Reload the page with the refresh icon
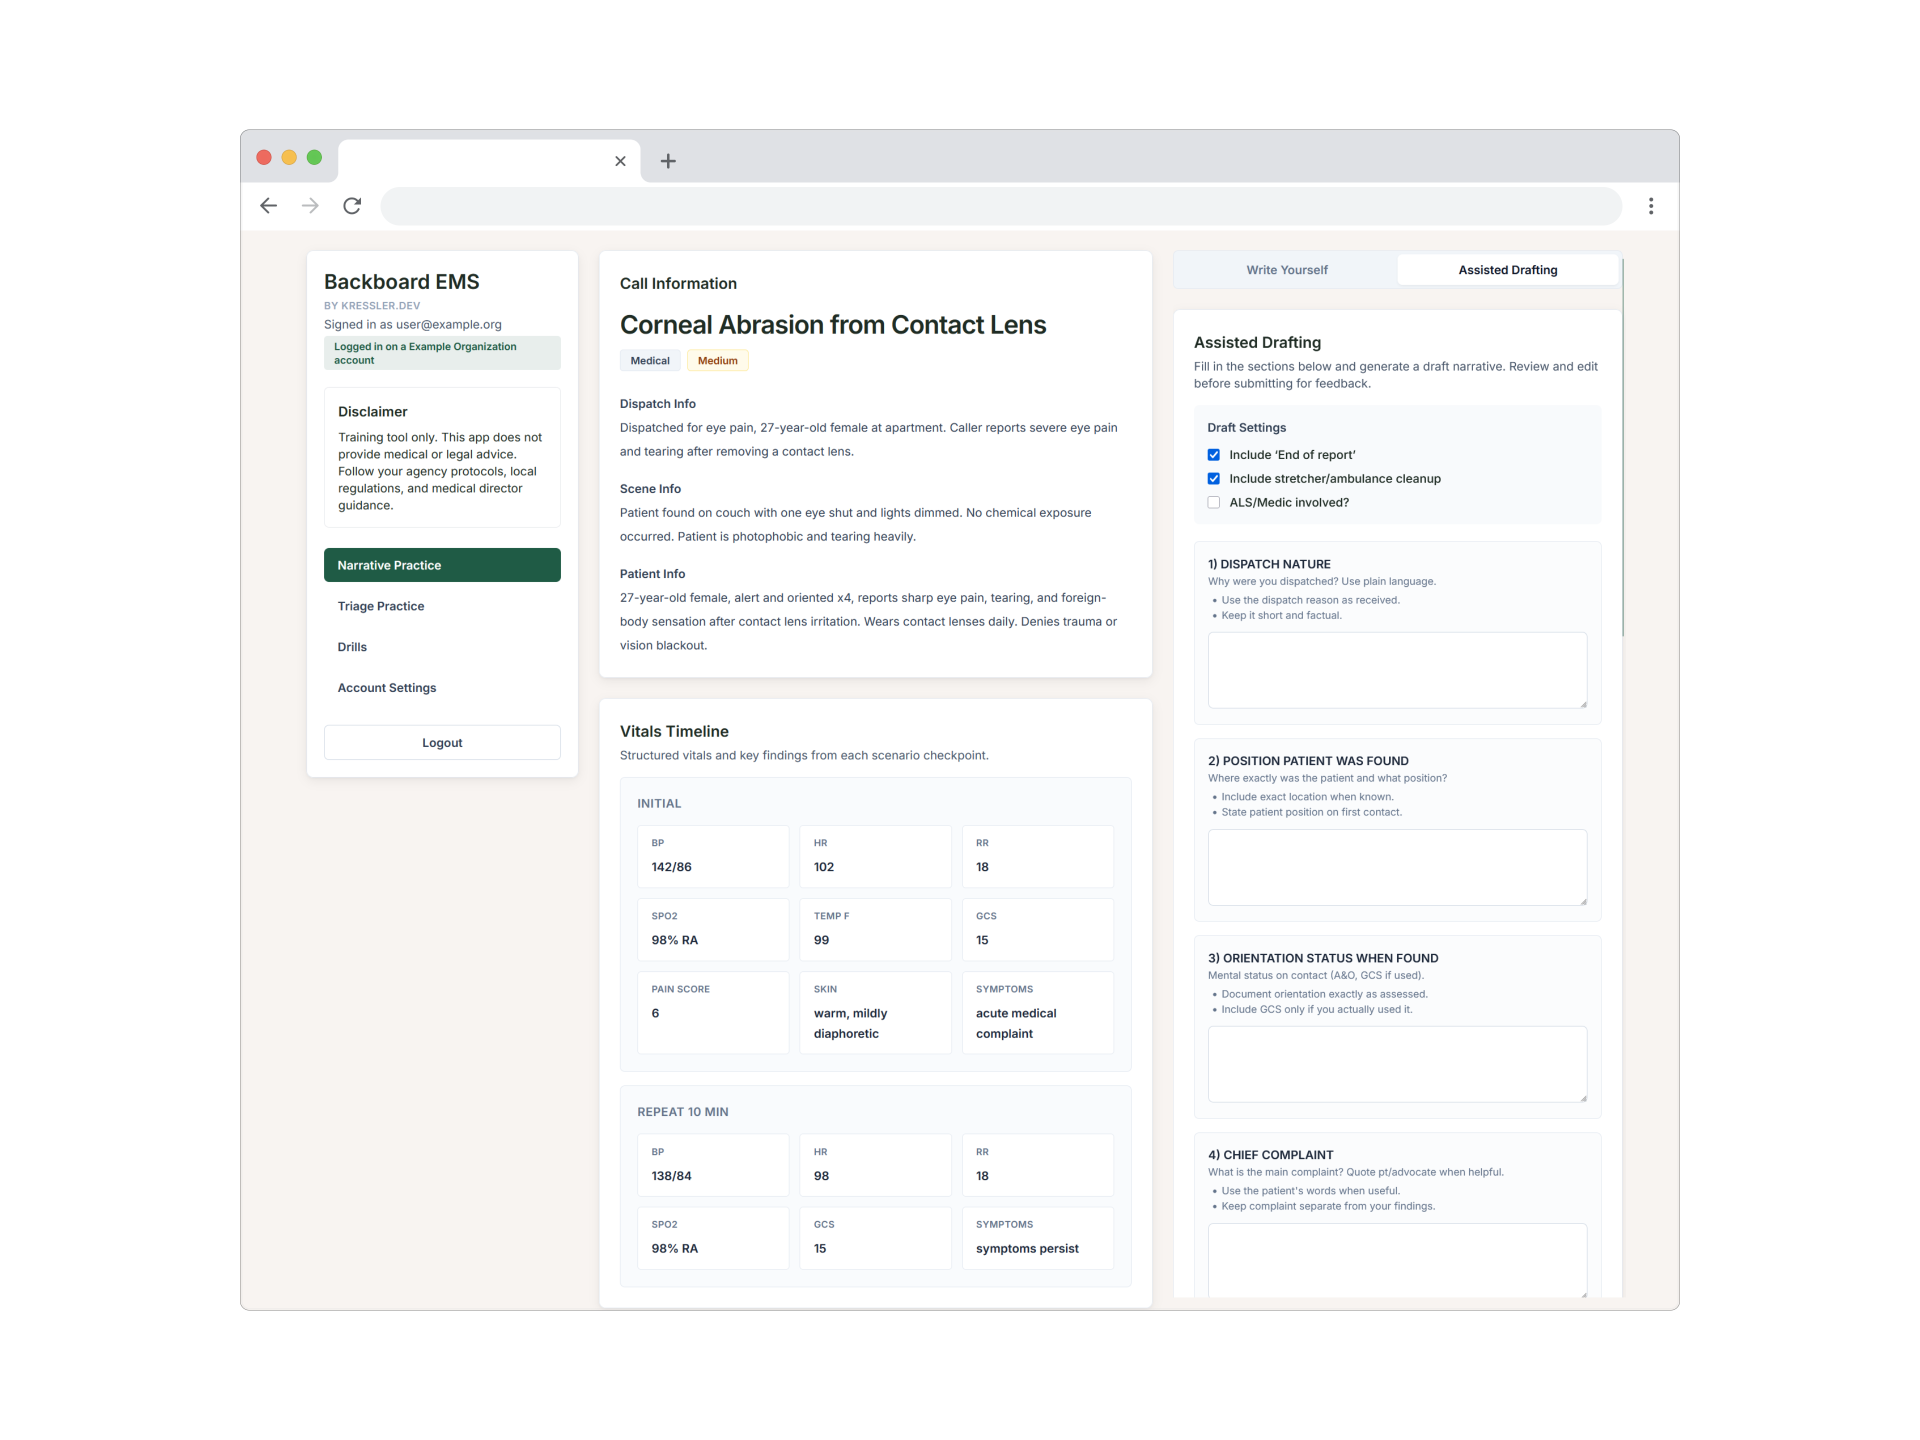 [352, 206]
